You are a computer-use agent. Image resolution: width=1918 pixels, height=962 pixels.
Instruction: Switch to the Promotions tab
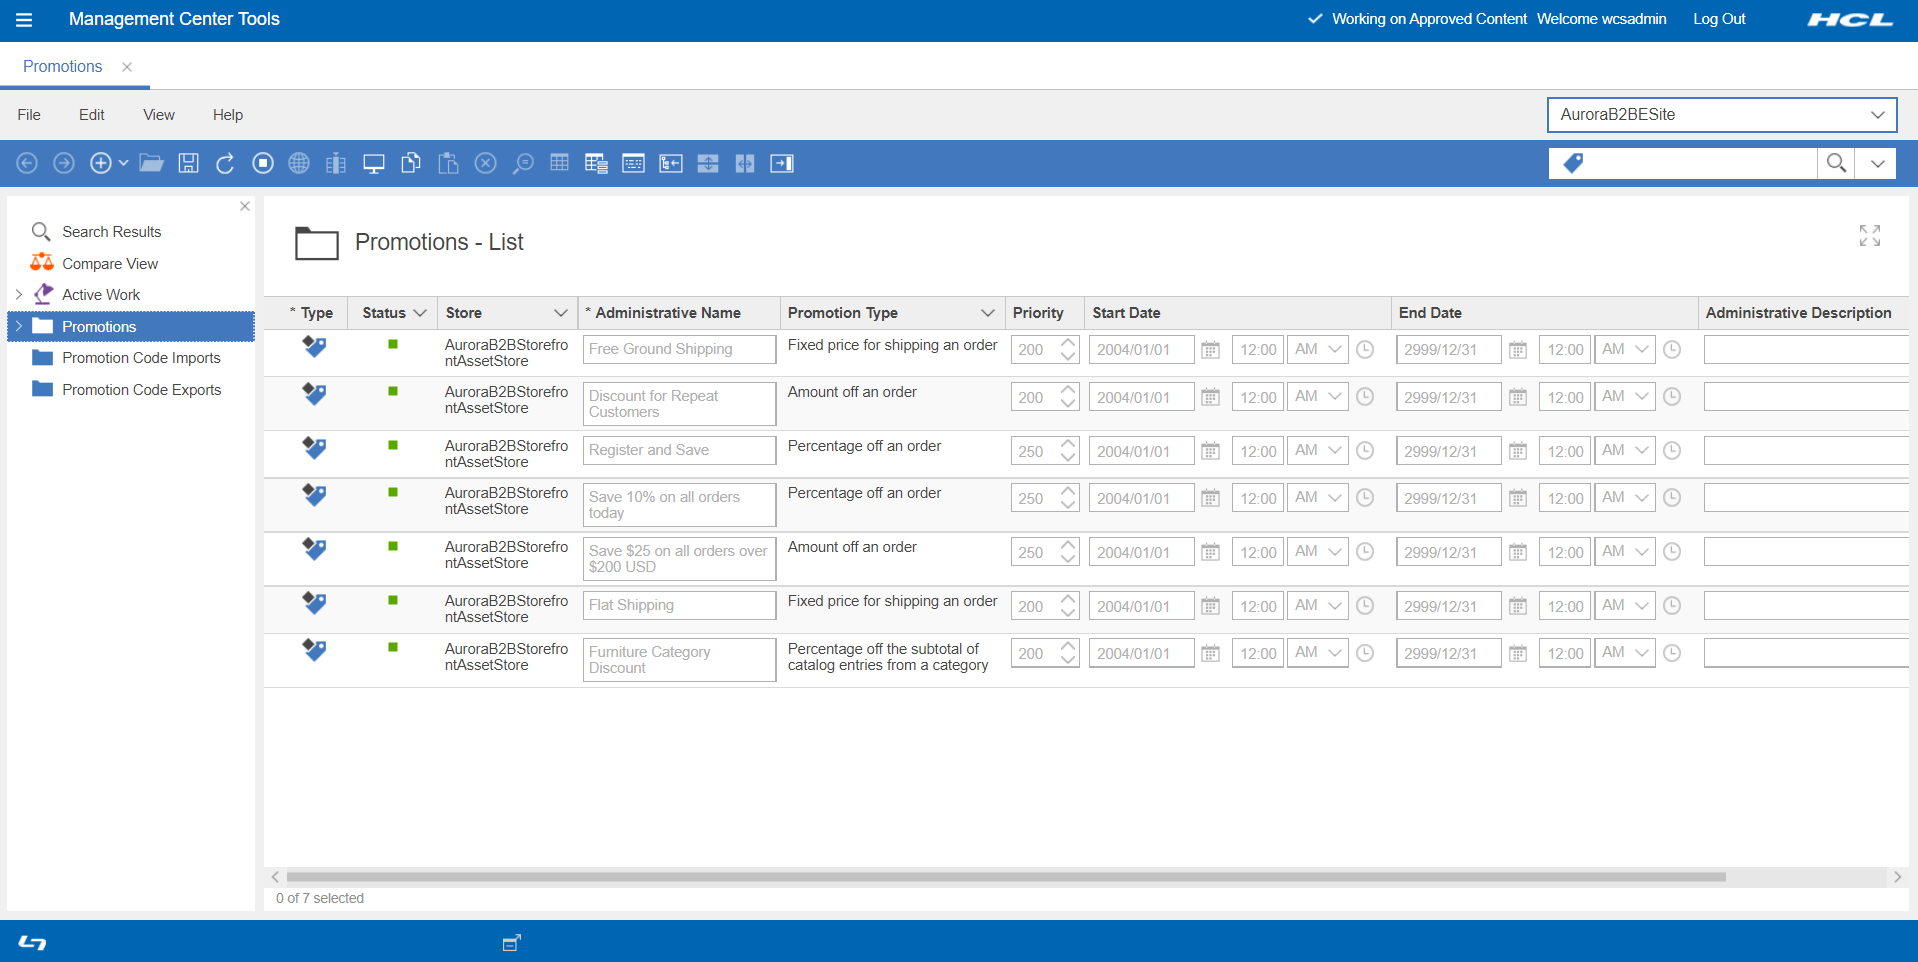tap(63, 67)
